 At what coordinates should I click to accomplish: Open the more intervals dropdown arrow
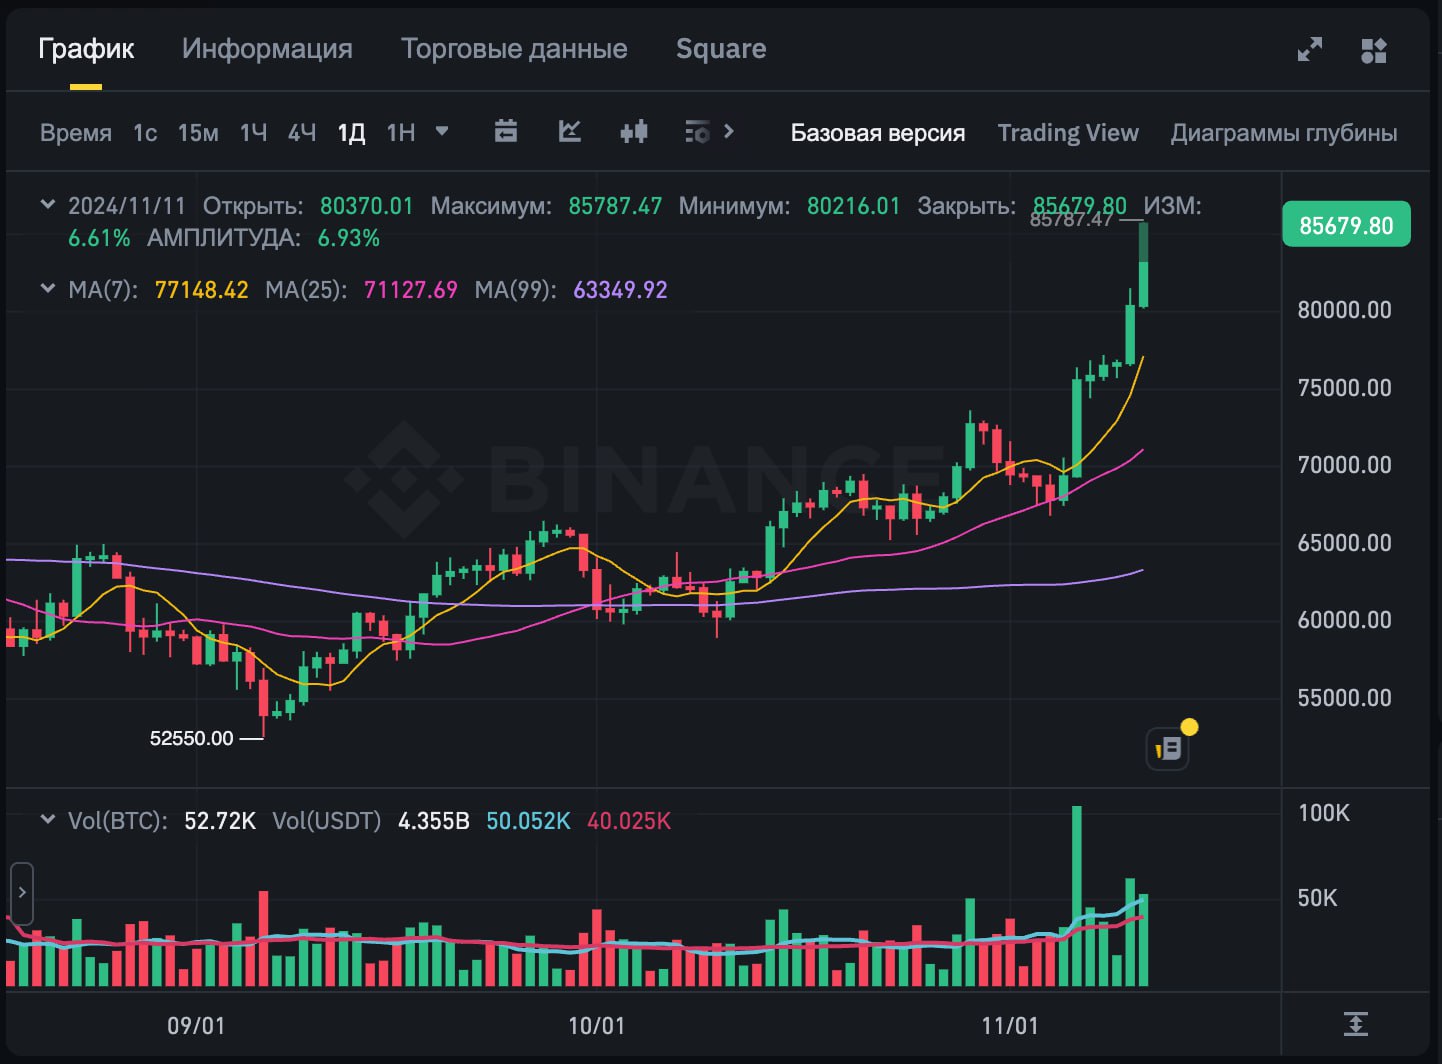coord(442,131)
